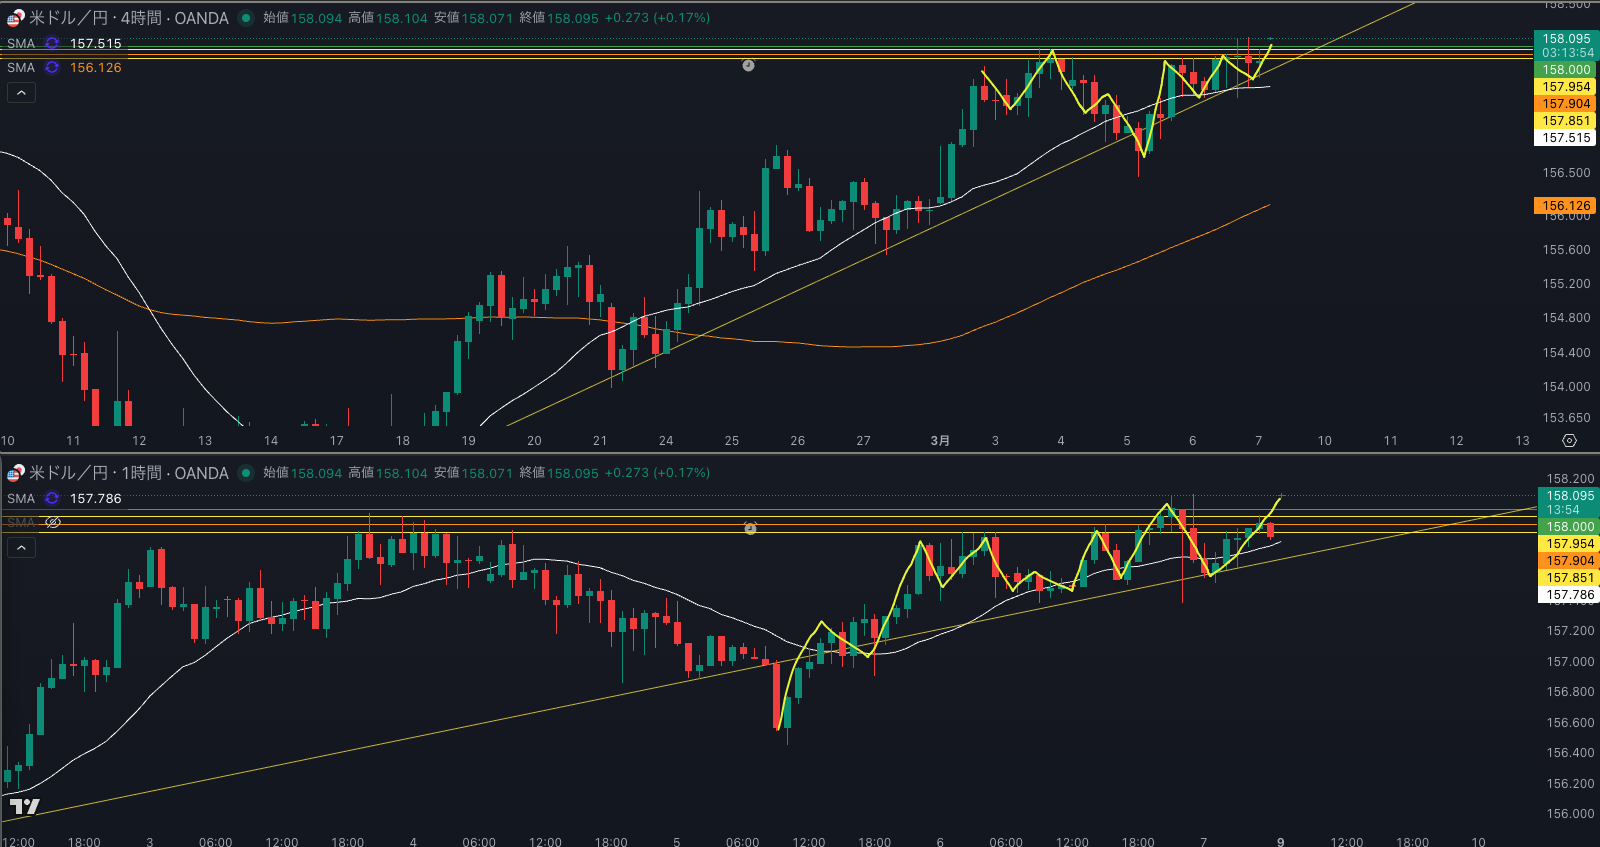Open symbol title 米ドル/円 4時間 OANDA
This screenshot has height=847, width=1600.
tap(129, 18)
